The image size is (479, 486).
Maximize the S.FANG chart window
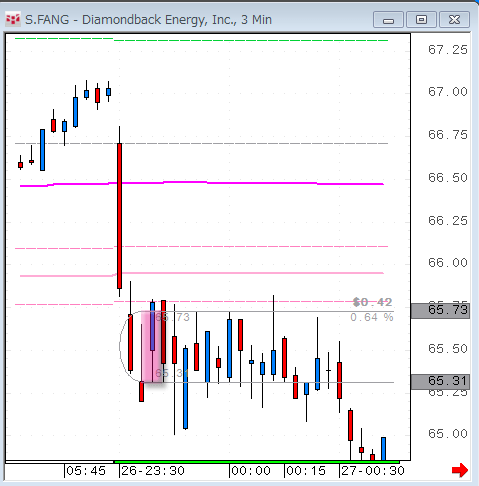tap(421, 20)
